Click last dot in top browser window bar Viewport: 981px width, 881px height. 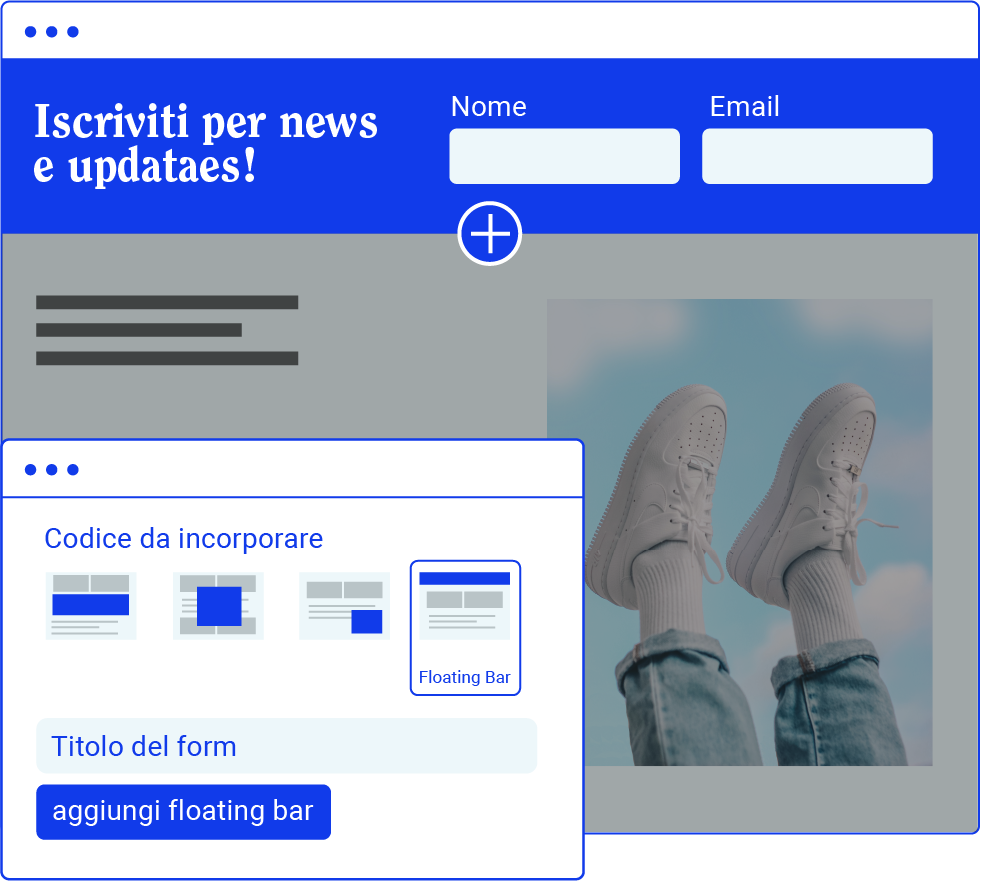tap(73, 32)
